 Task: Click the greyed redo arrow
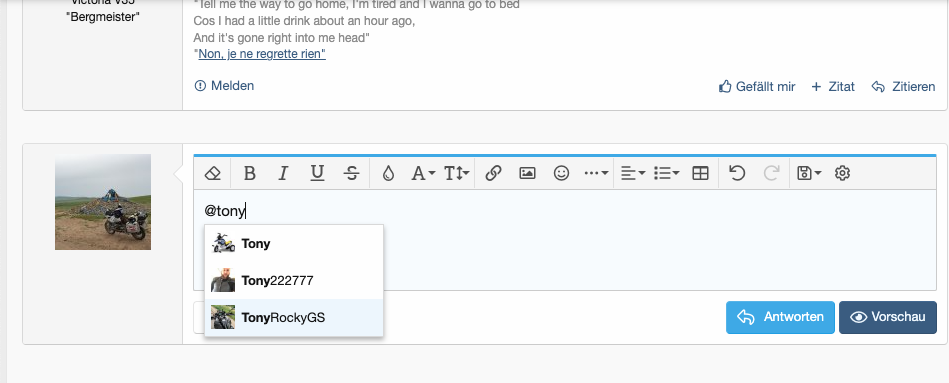[x=771, y=174]
